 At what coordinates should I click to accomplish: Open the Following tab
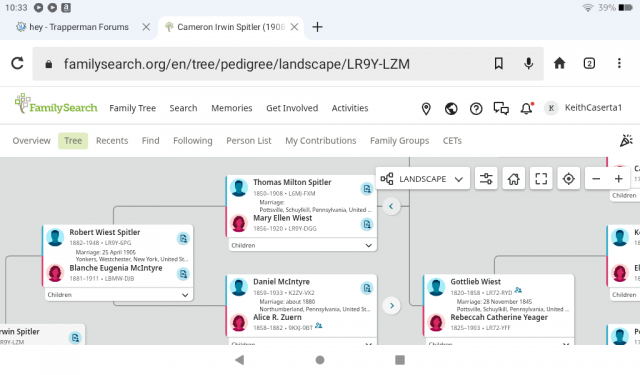coord(193,141)
